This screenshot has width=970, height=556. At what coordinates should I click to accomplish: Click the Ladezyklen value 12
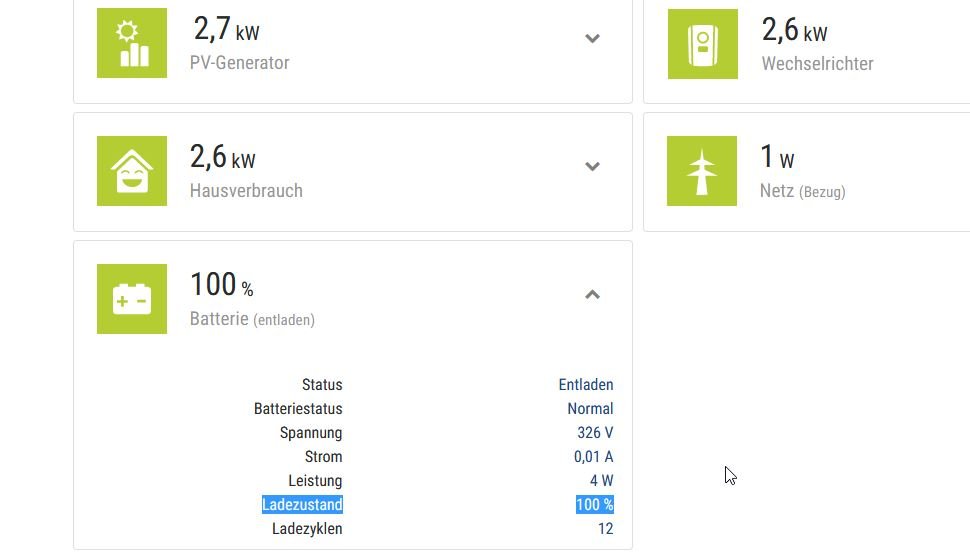(x=605, y=529)
